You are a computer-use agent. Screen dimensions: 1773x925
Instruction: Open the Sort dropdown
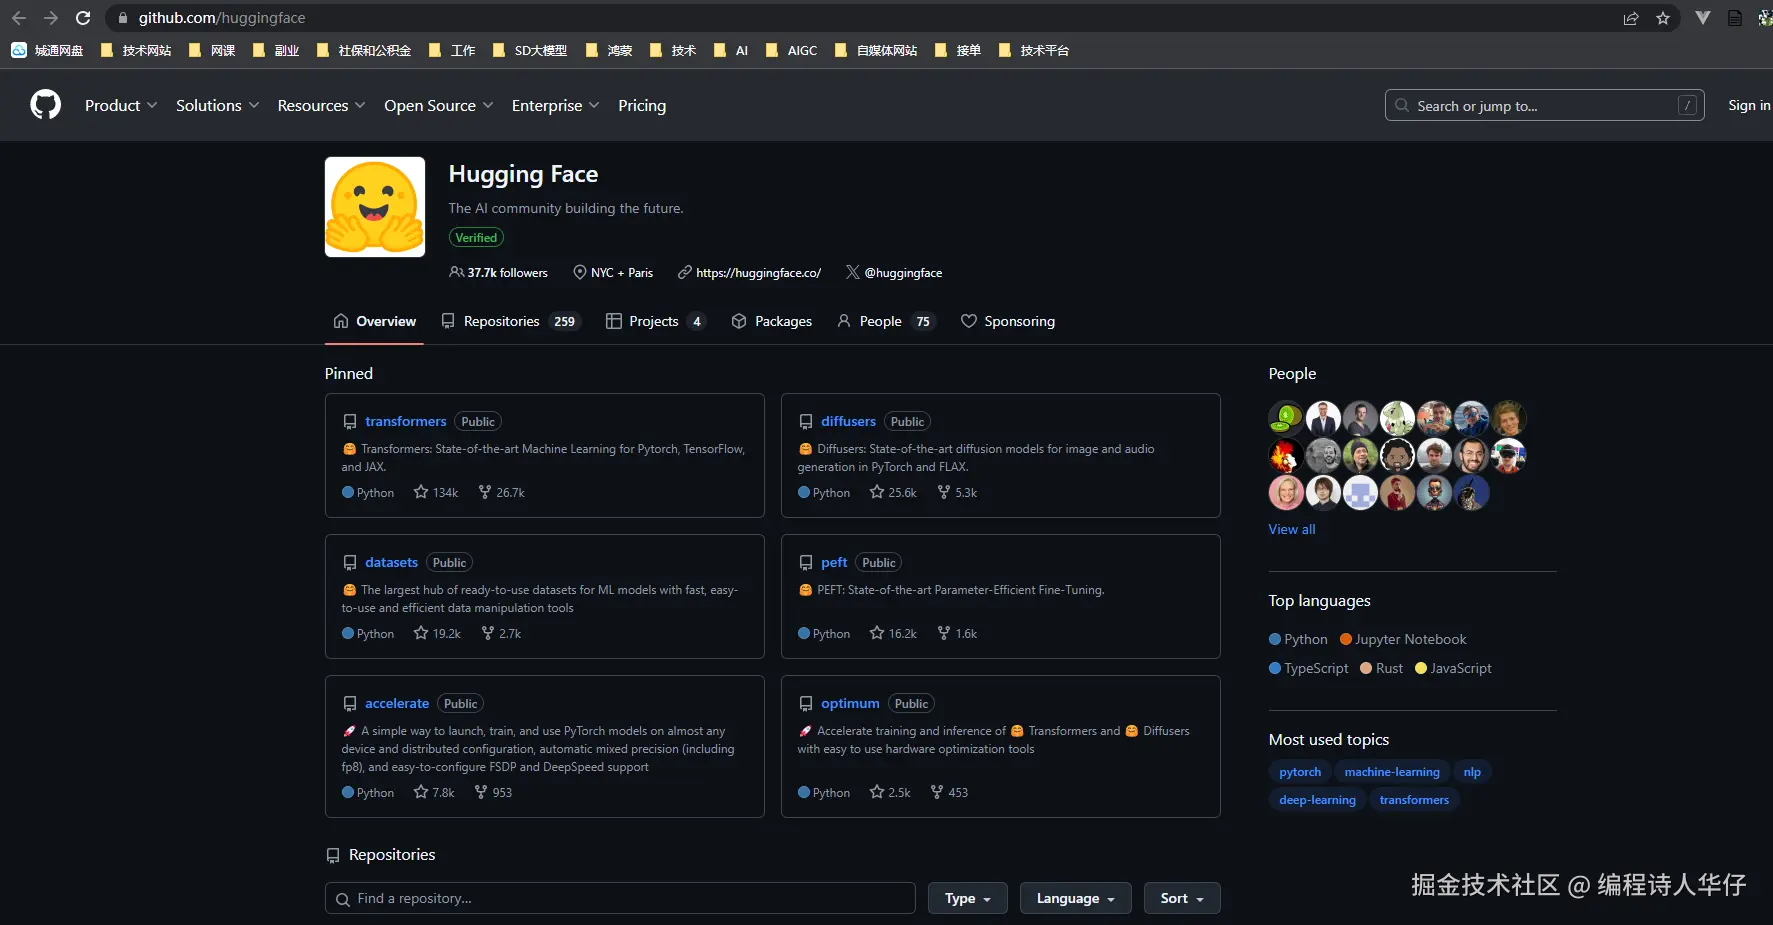[x=1182, y=898]
